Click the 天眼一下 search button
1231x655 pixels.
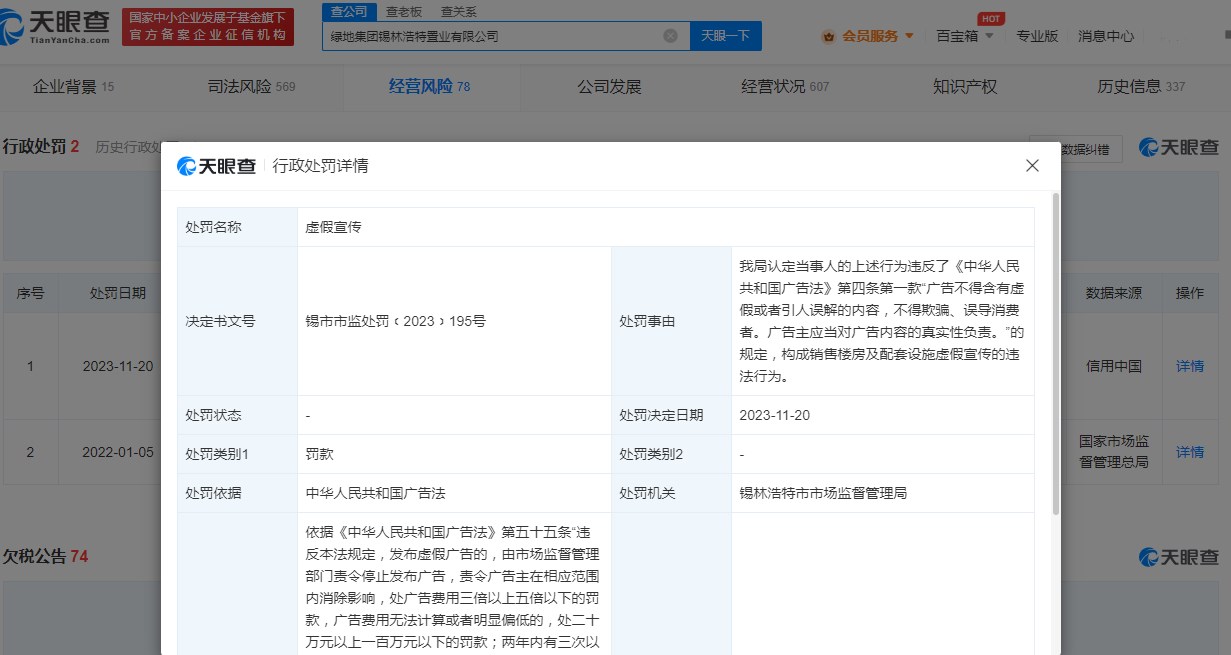point(725,36)
